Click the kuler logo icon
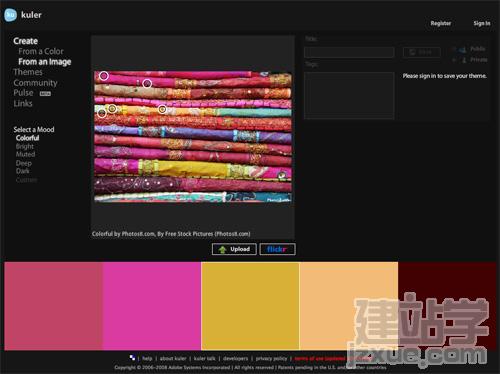The image size is (500, 374). pos(10,15)
